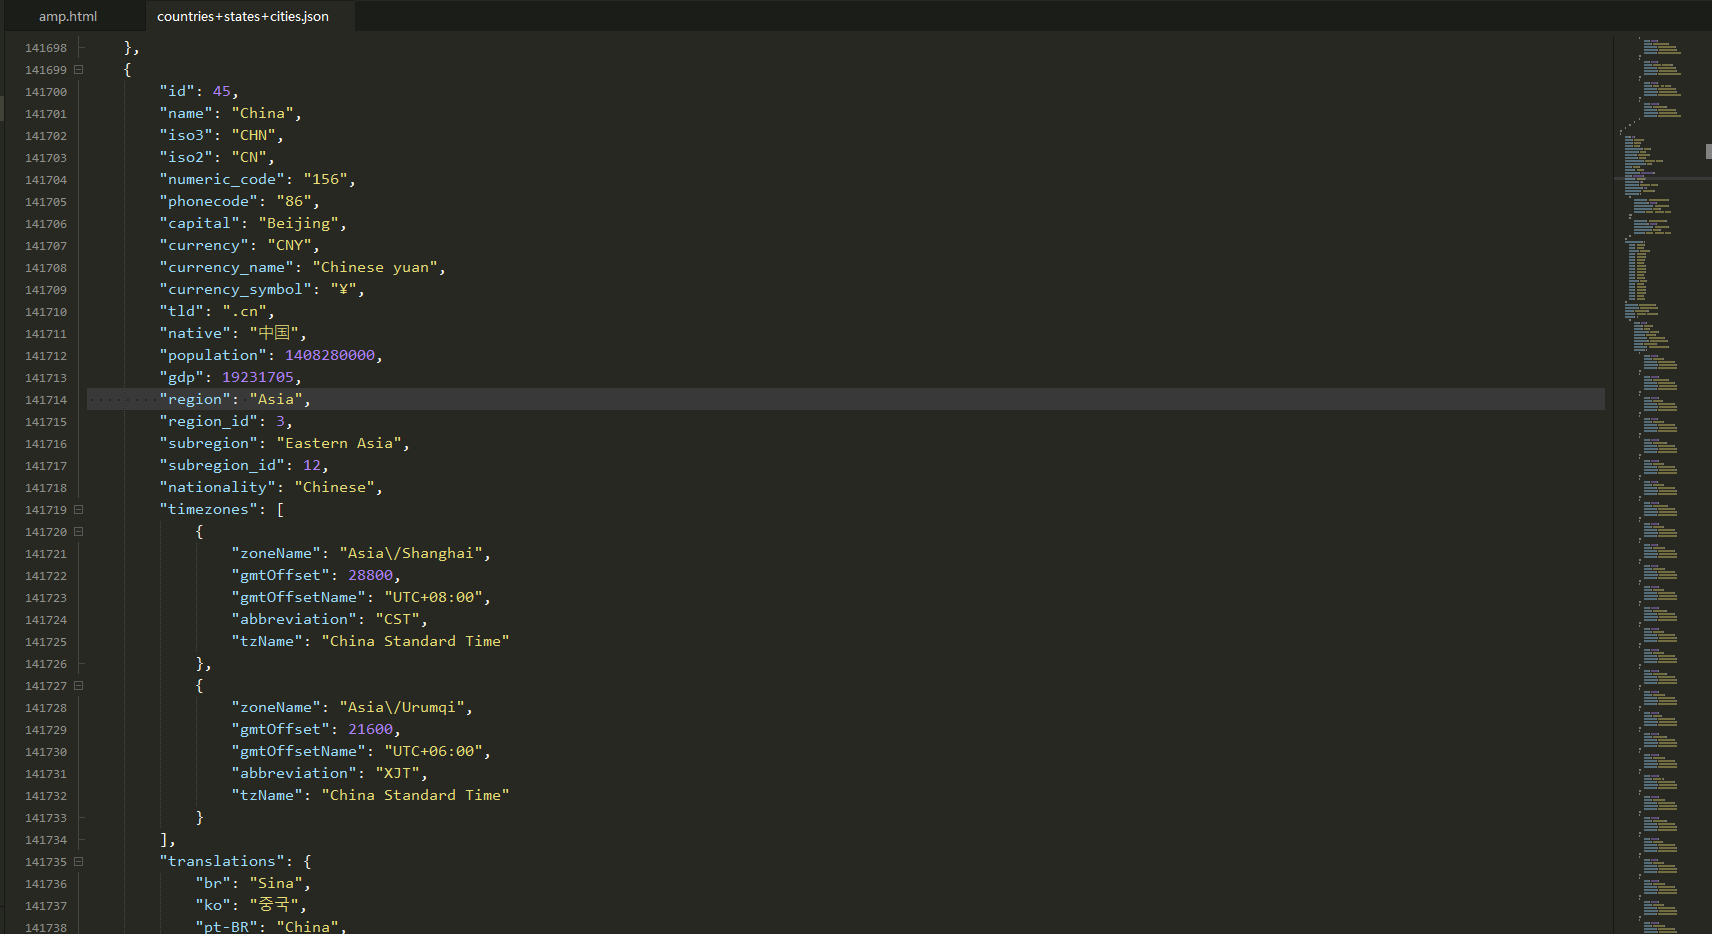Place cursor on the "Beijing" capital value
Image resolution: width=1712 pixels, height=934 pixels.
point(299,223)
